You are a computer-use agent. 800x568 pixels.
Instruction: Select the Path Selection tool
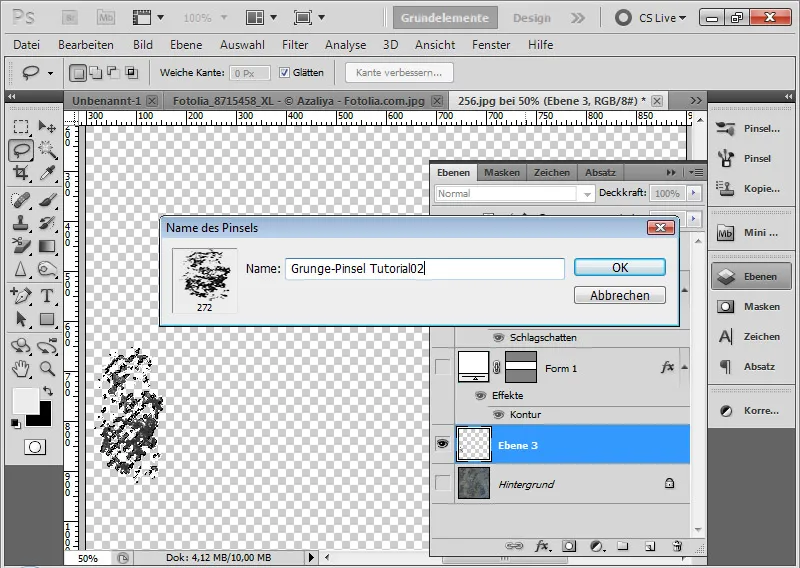(21, 319)
